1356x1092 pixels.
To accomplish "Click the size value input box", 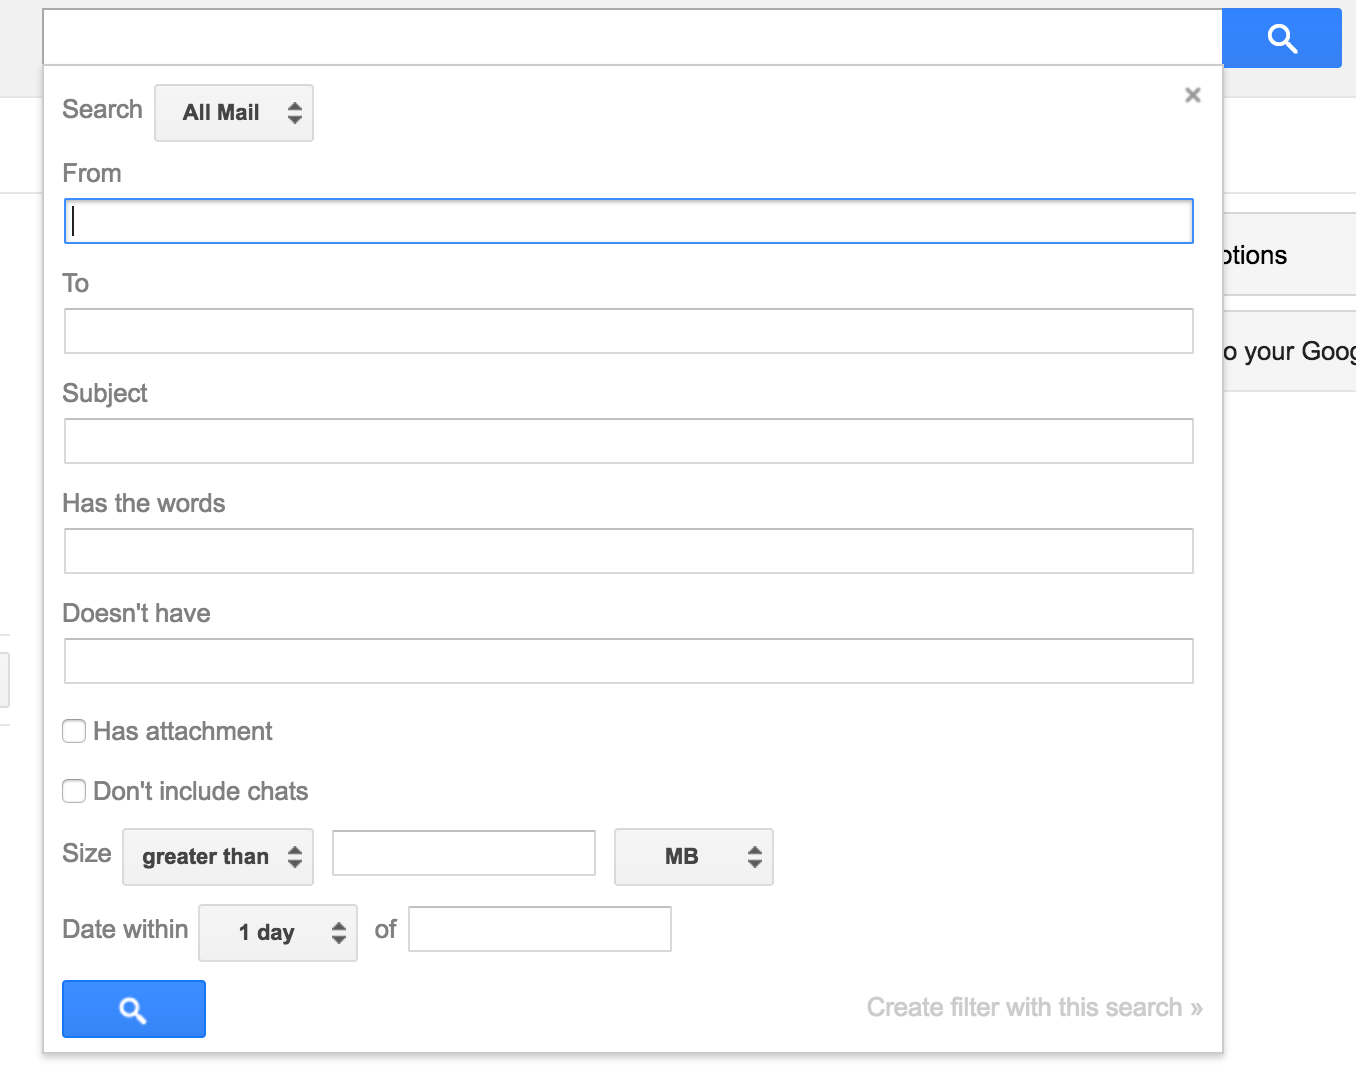I will [464, 853].
